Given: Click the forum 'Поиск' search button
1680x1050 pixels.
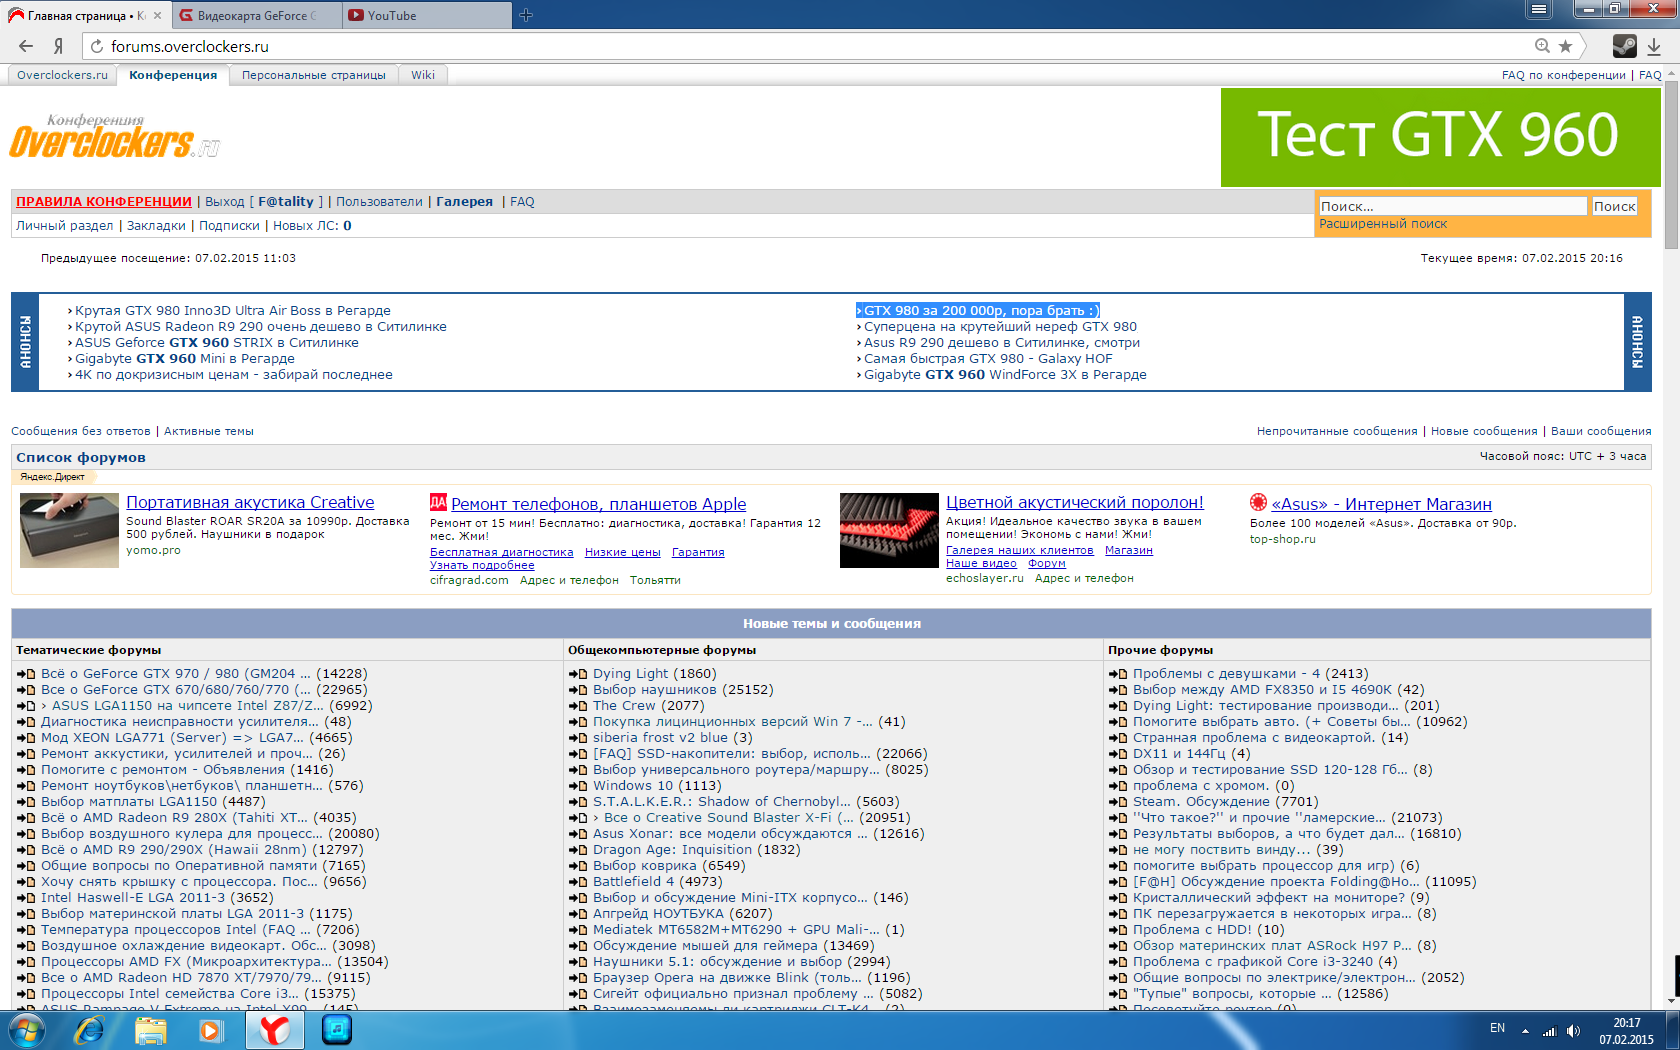Looking at the screenshot, I should pos(1614,206).
